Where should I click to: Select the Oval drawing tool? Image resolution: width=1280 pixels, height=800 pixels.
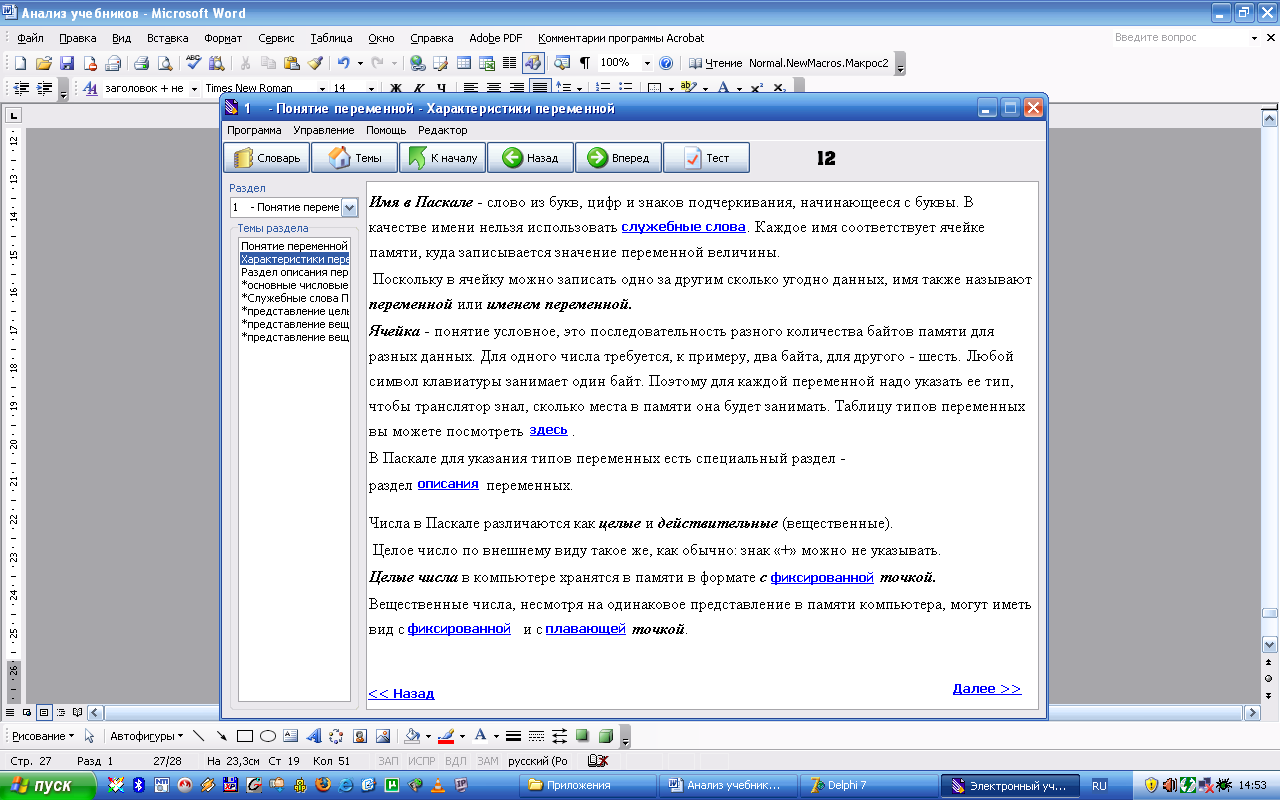click(268, 736)
